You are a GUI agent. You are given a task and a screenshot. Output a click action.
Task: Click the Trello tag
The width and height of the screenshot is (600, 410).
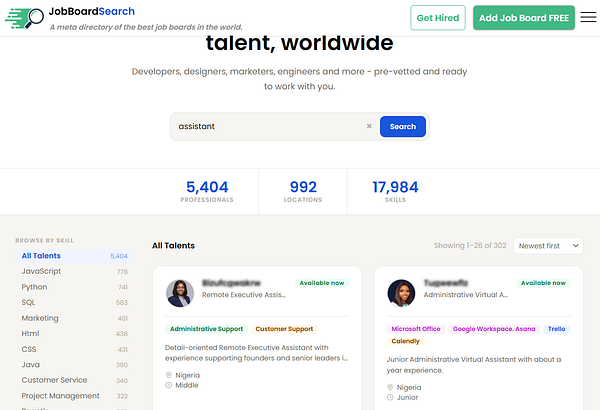coord(556,329)
